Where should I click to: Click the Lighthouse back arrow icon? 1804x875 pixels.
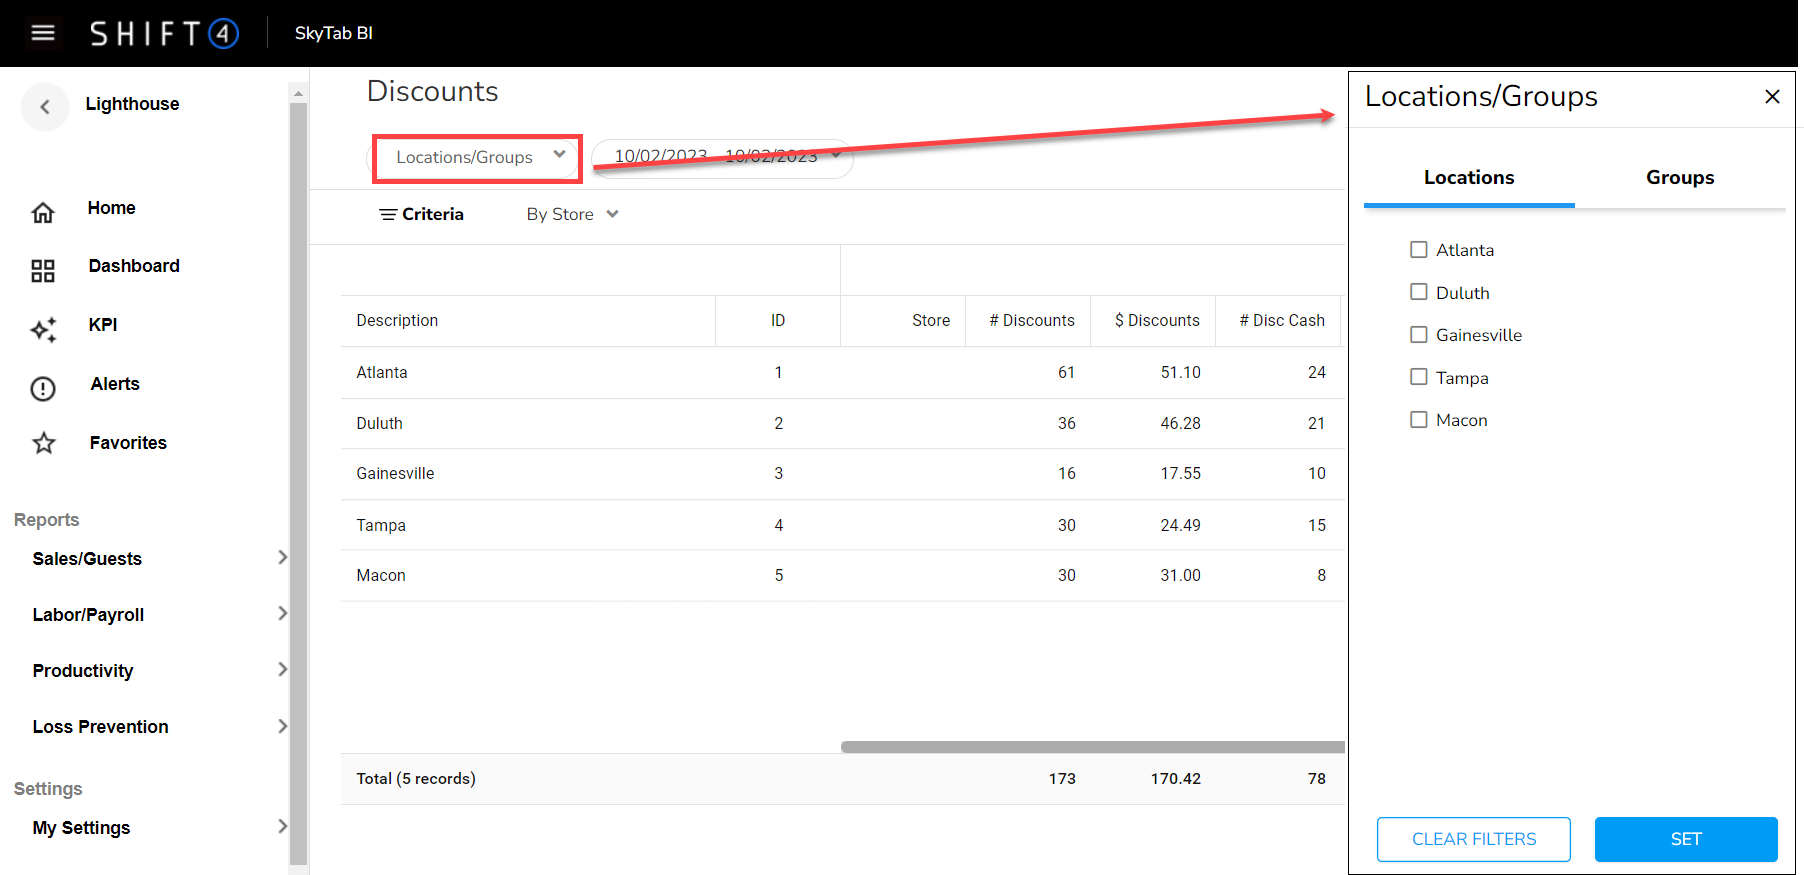[45, 106]
